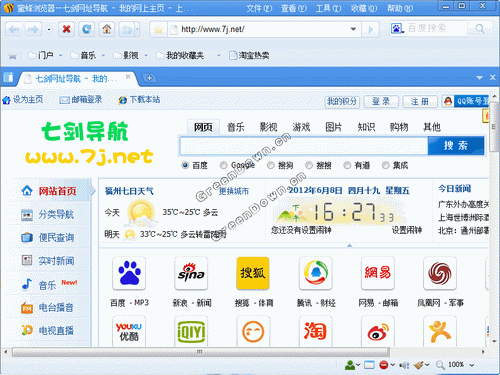
Task: Select the 百度 radio button
Action: (x=185, y=165)
